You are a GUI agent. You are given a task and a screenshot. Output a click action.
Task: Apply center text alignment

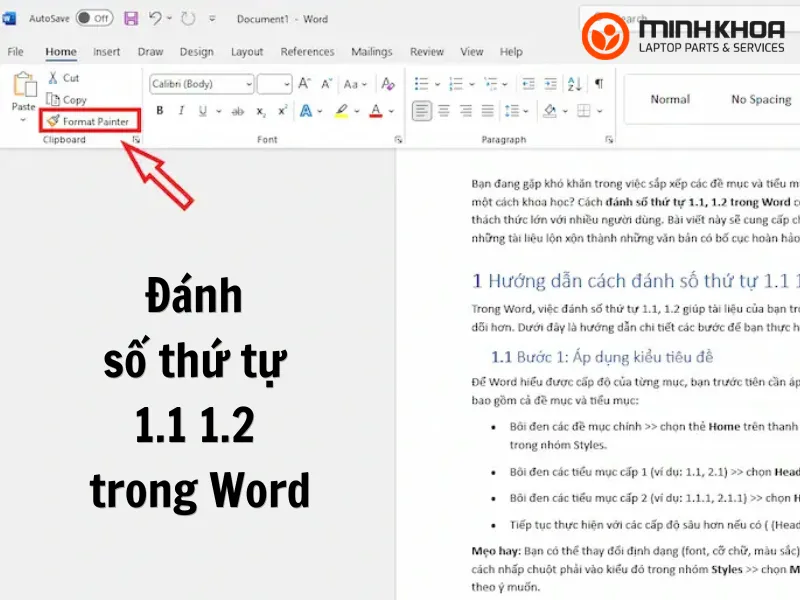tap(443, 110)
